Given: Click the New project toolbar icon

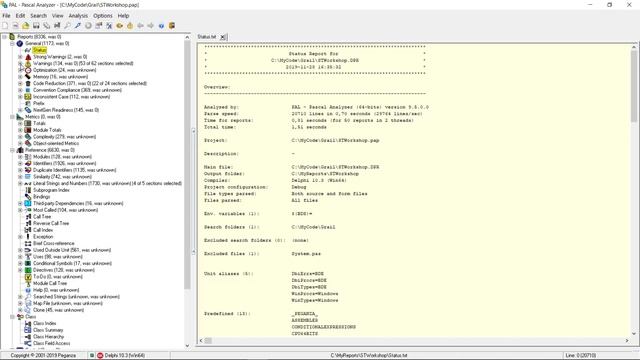Looking at the screenshot, I should 5,26.
